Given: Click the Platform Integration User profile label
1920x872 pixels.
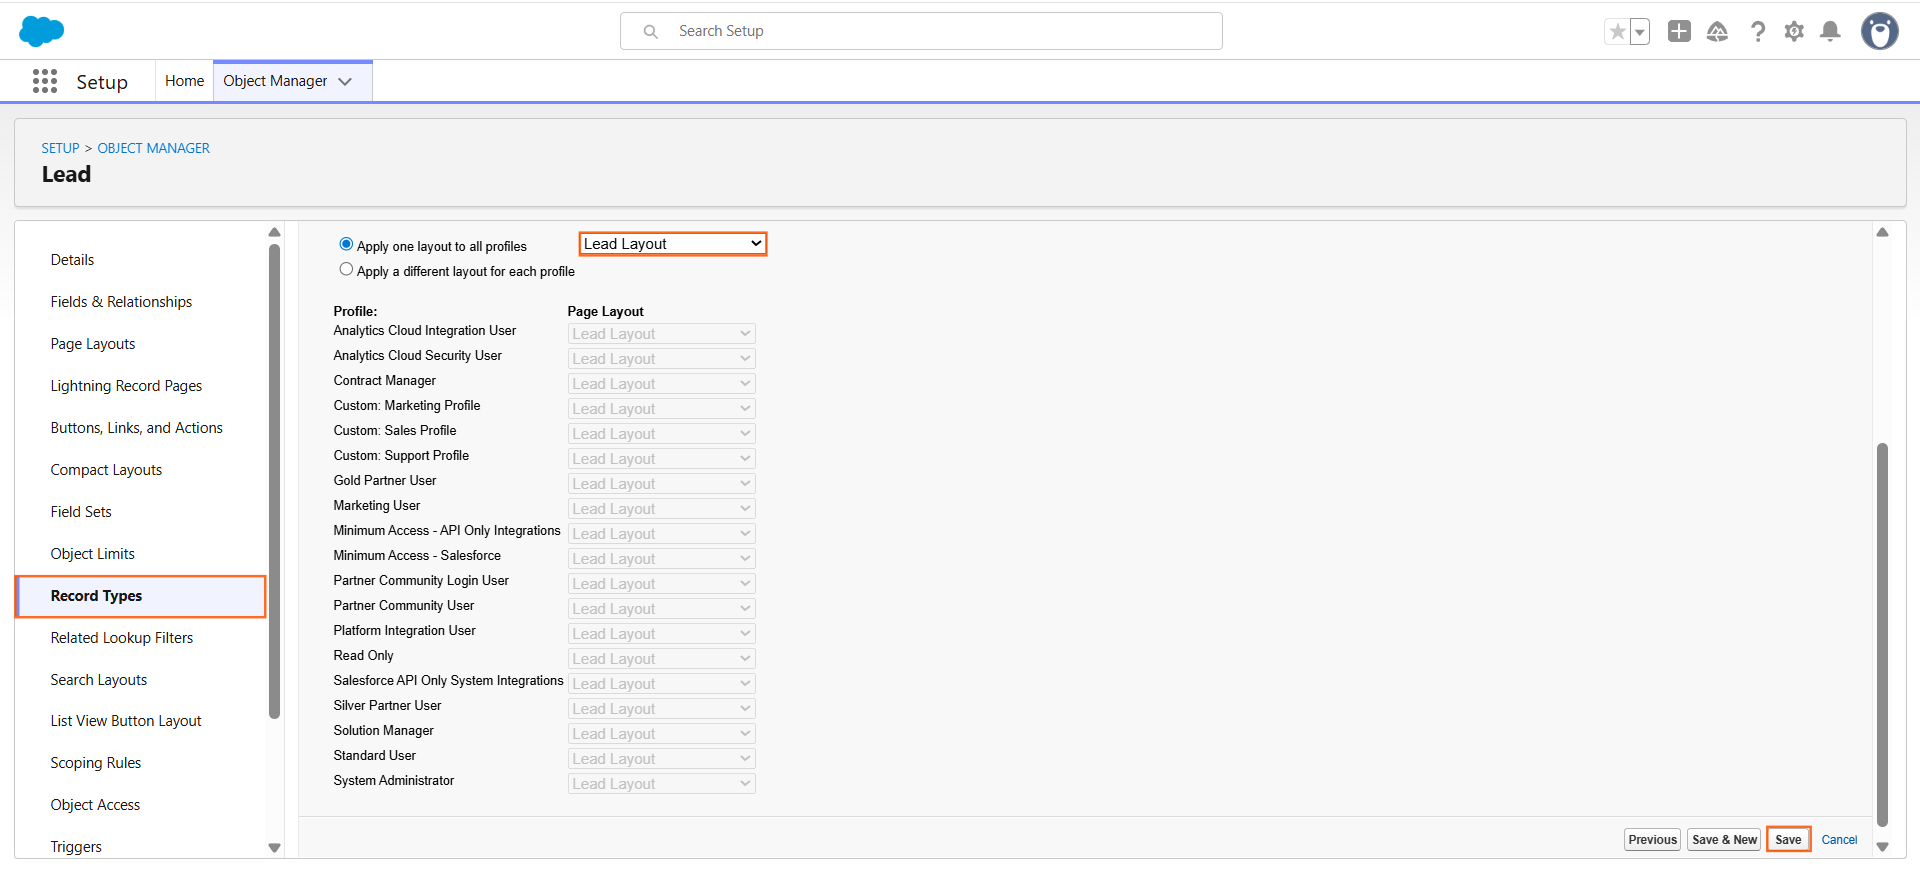Looking at the screenshot, I should pos(404,631).
